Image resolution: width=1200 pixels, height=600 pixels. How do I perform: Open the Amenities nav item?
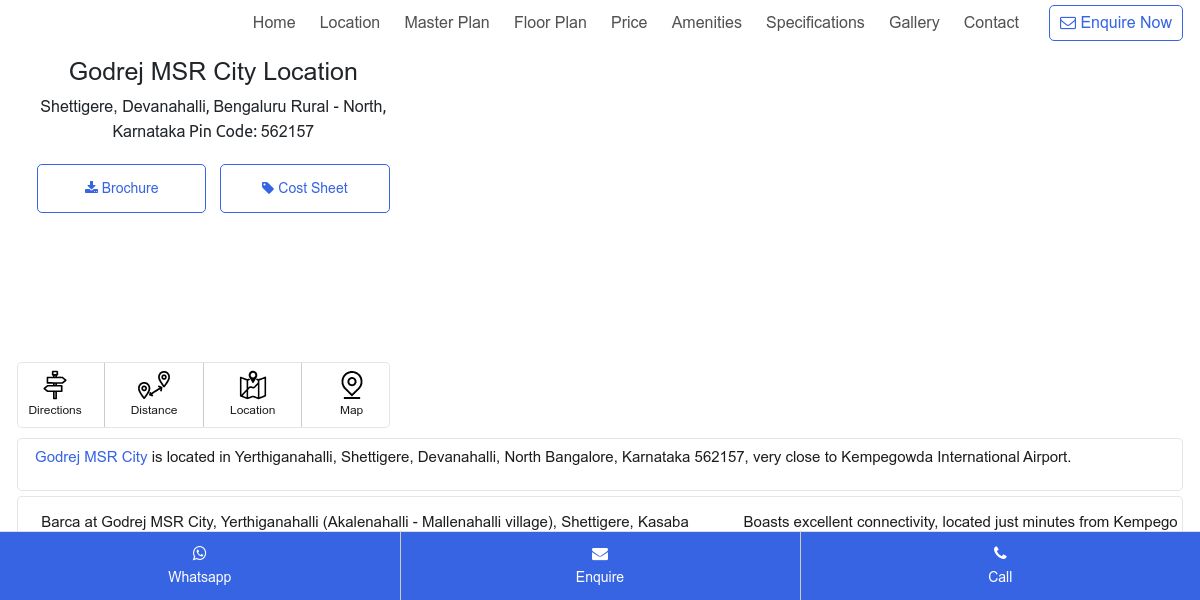click(x=707, y=22)
